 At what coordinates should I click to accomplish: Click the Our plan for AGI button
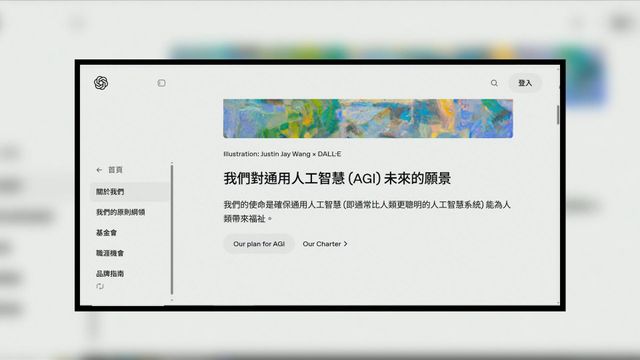point(259,244)
